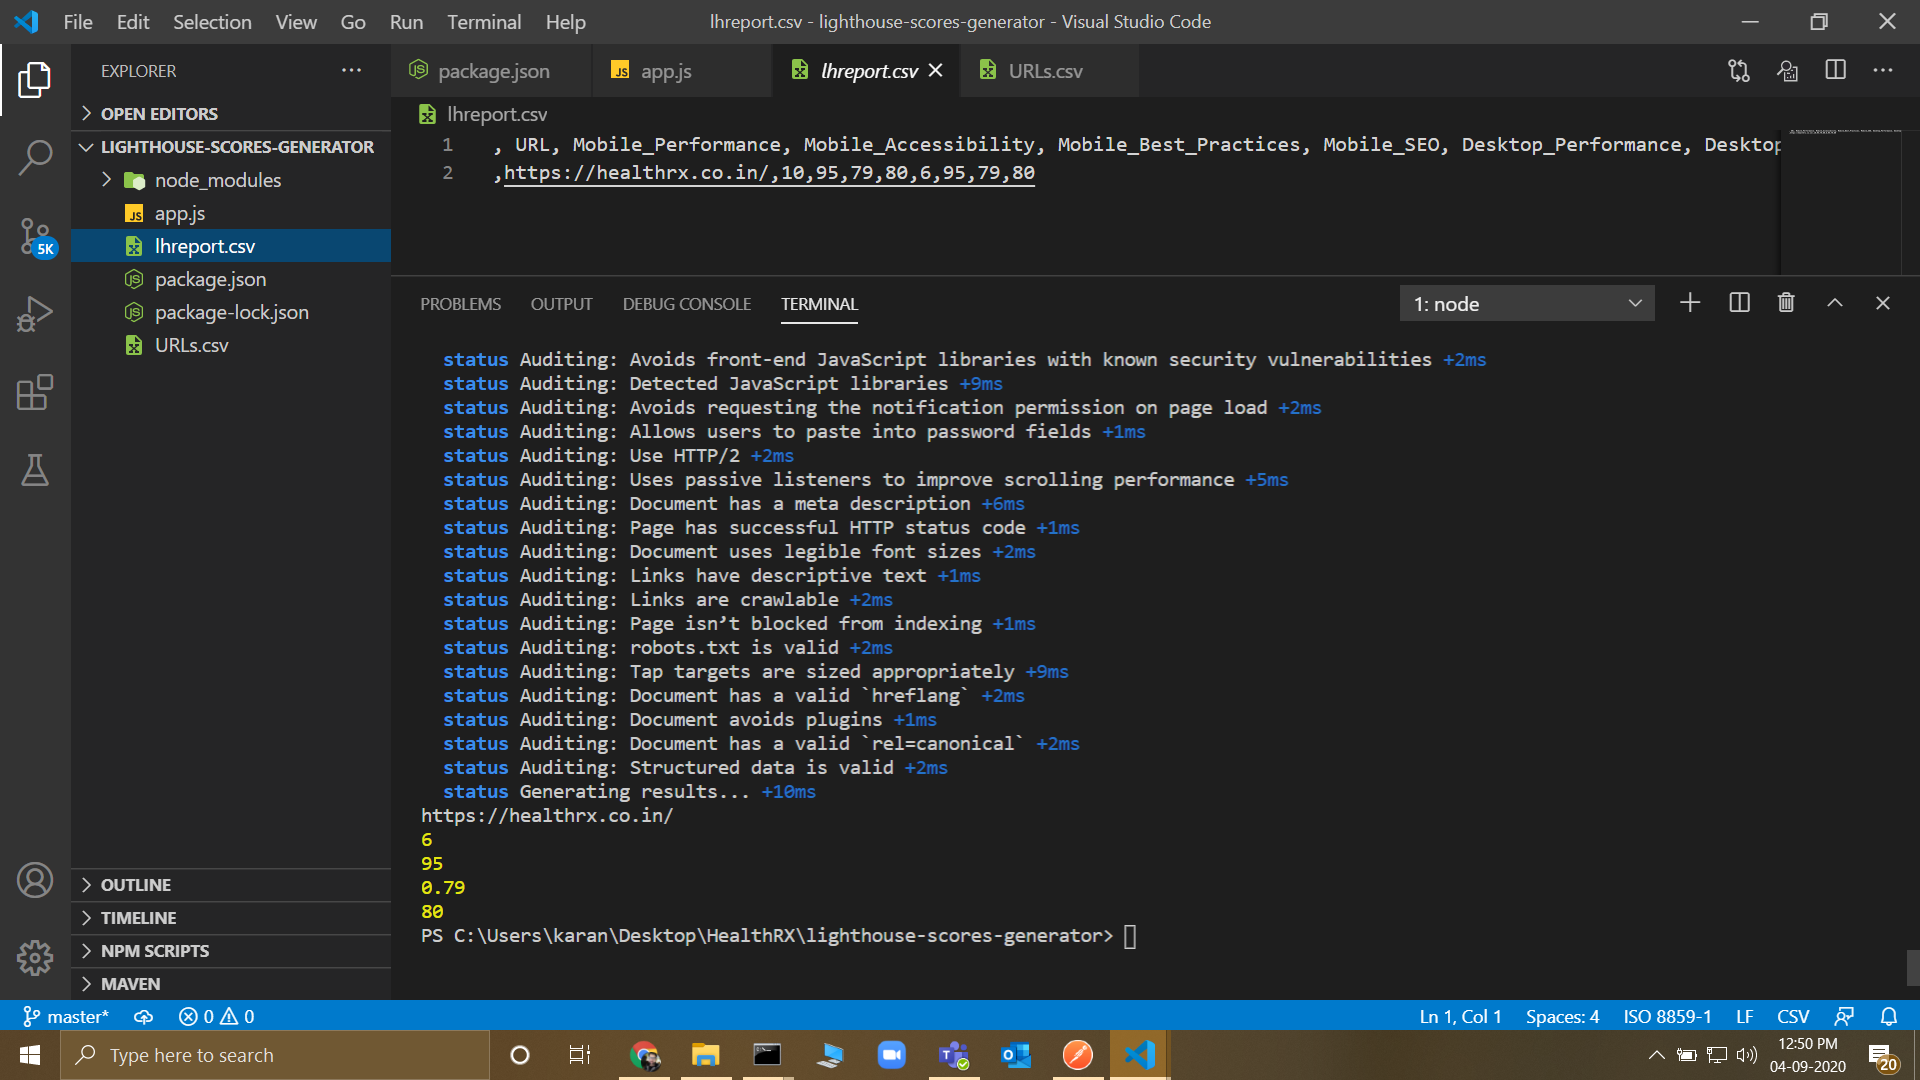
Task: Switch to DEBUG CONSOLE panel tab
Action: [x=686, y=304]
